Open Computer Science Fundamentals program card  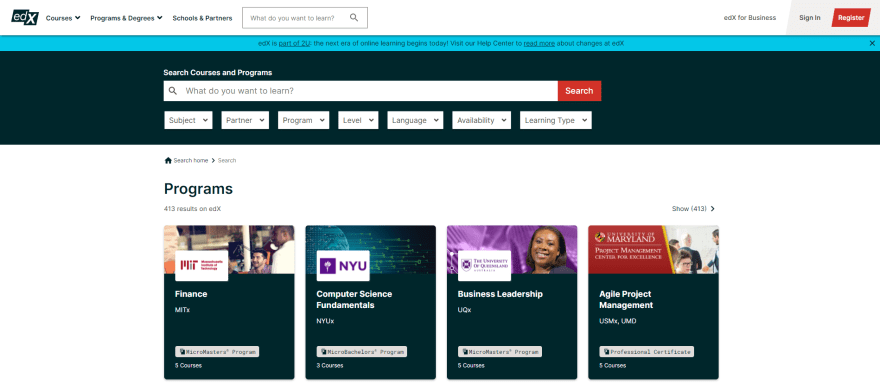(x=370, y=302)
